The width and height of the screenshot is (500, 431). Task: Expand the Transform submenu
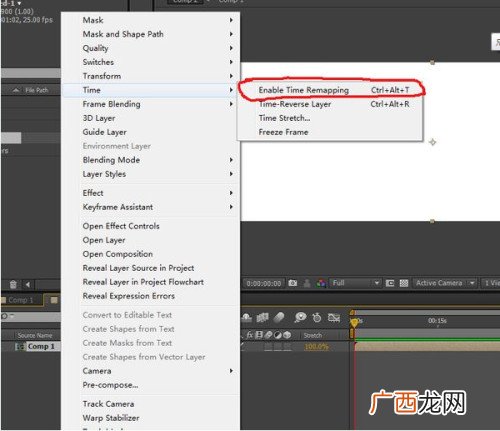pos(152,76)
